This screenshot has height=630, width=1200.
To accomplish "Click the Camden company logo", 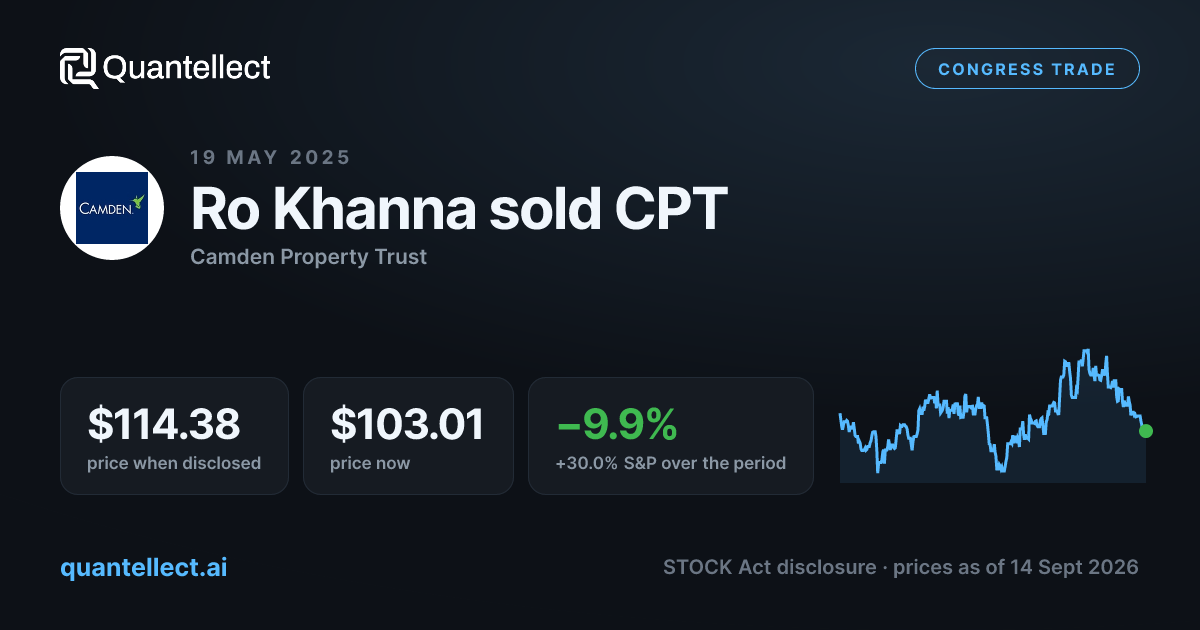I will coord(112,208).
